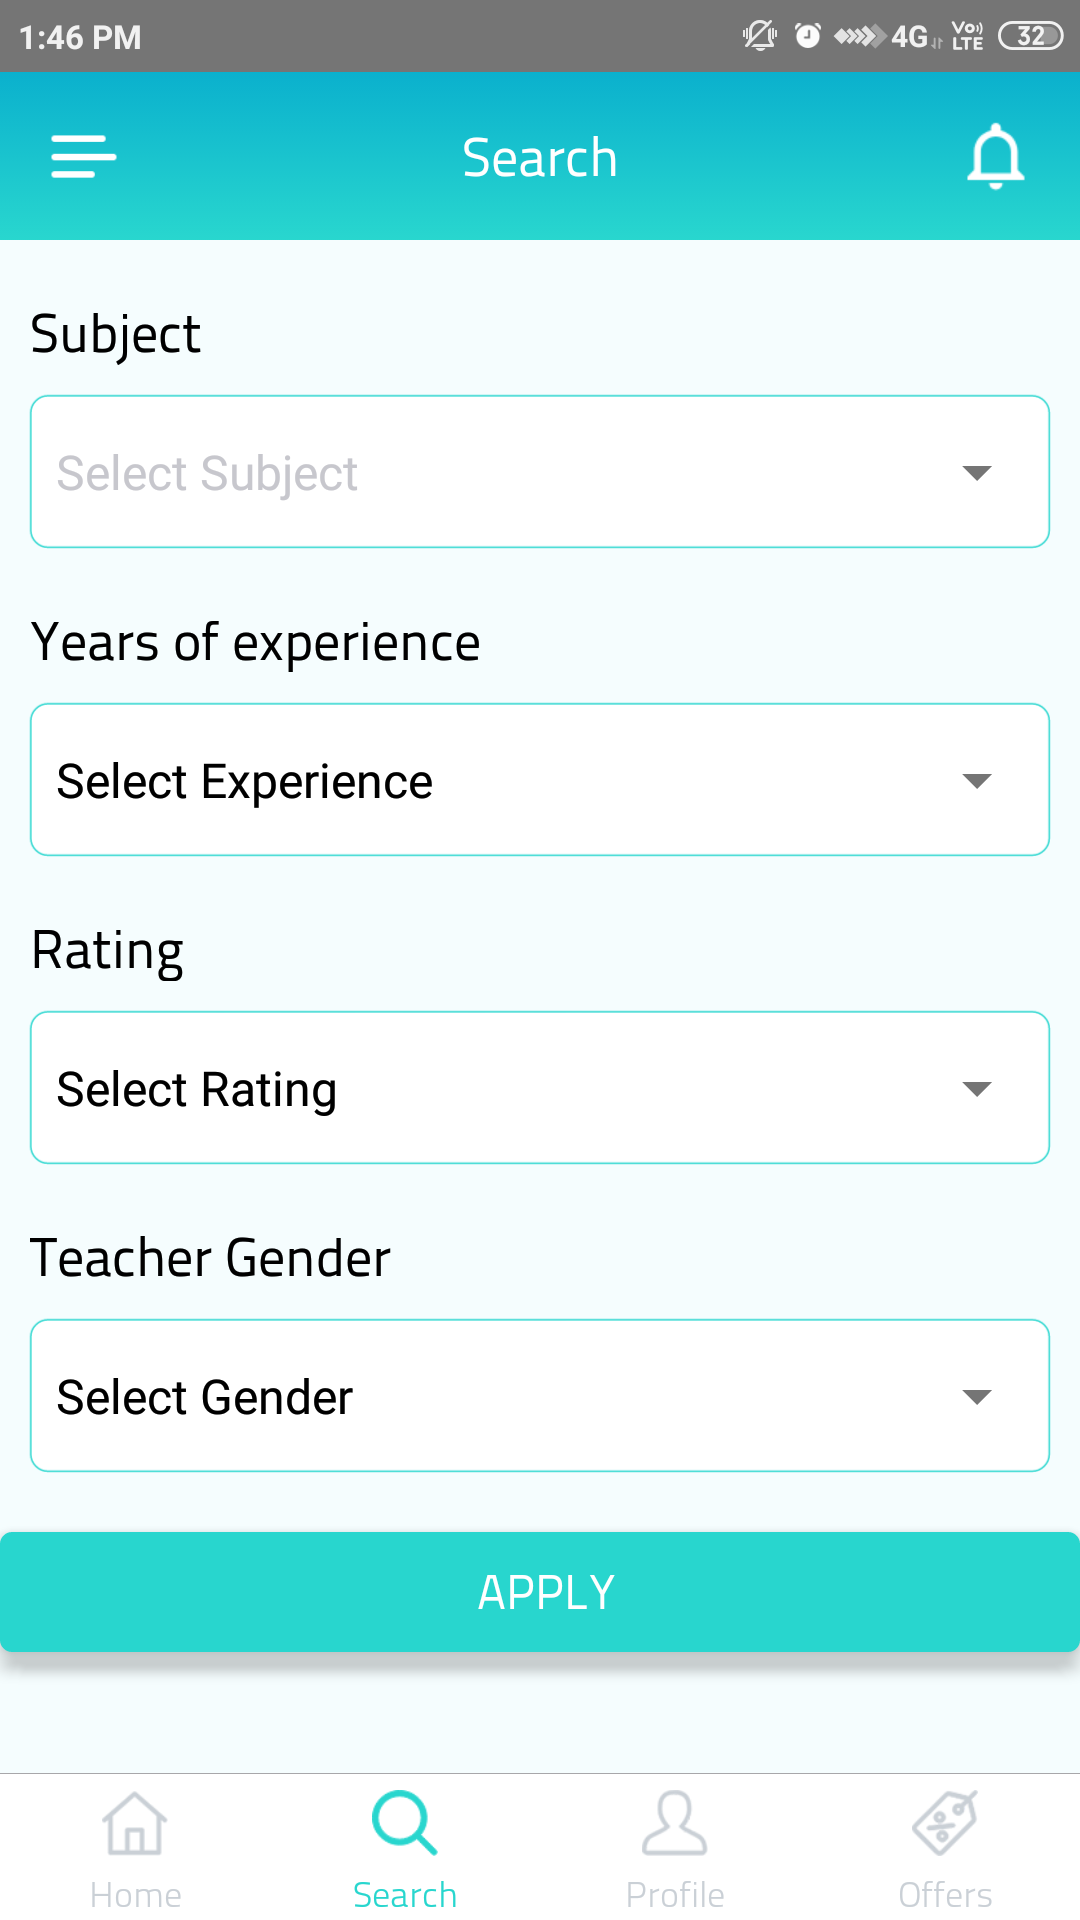Tap the battery indicator in status bar

(x=1030, y=36)
